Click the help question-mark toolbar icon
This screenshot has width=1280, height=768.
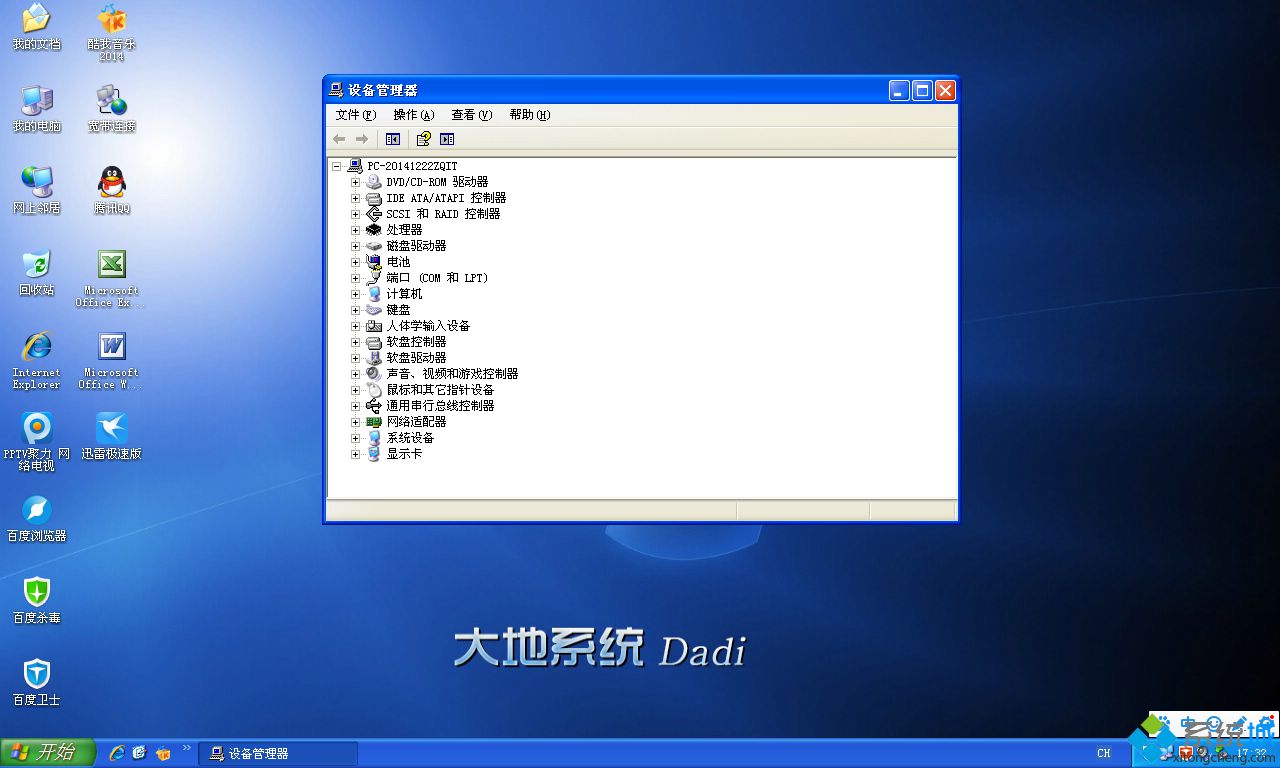(x=423, y=139)
